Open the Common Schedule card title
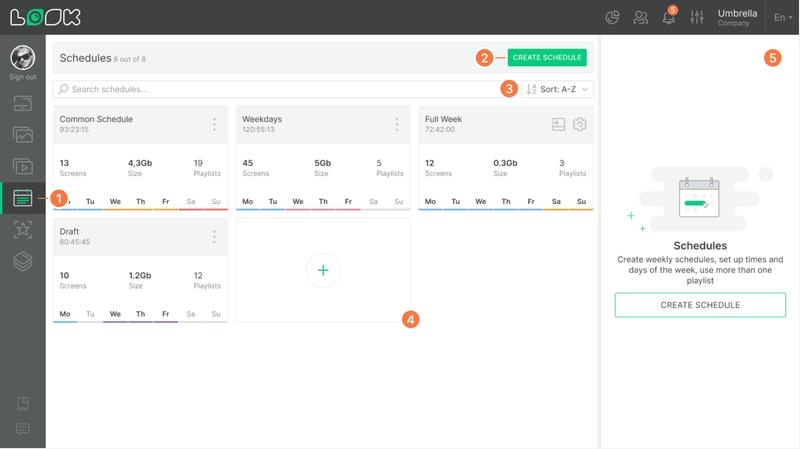 [96, 119]
